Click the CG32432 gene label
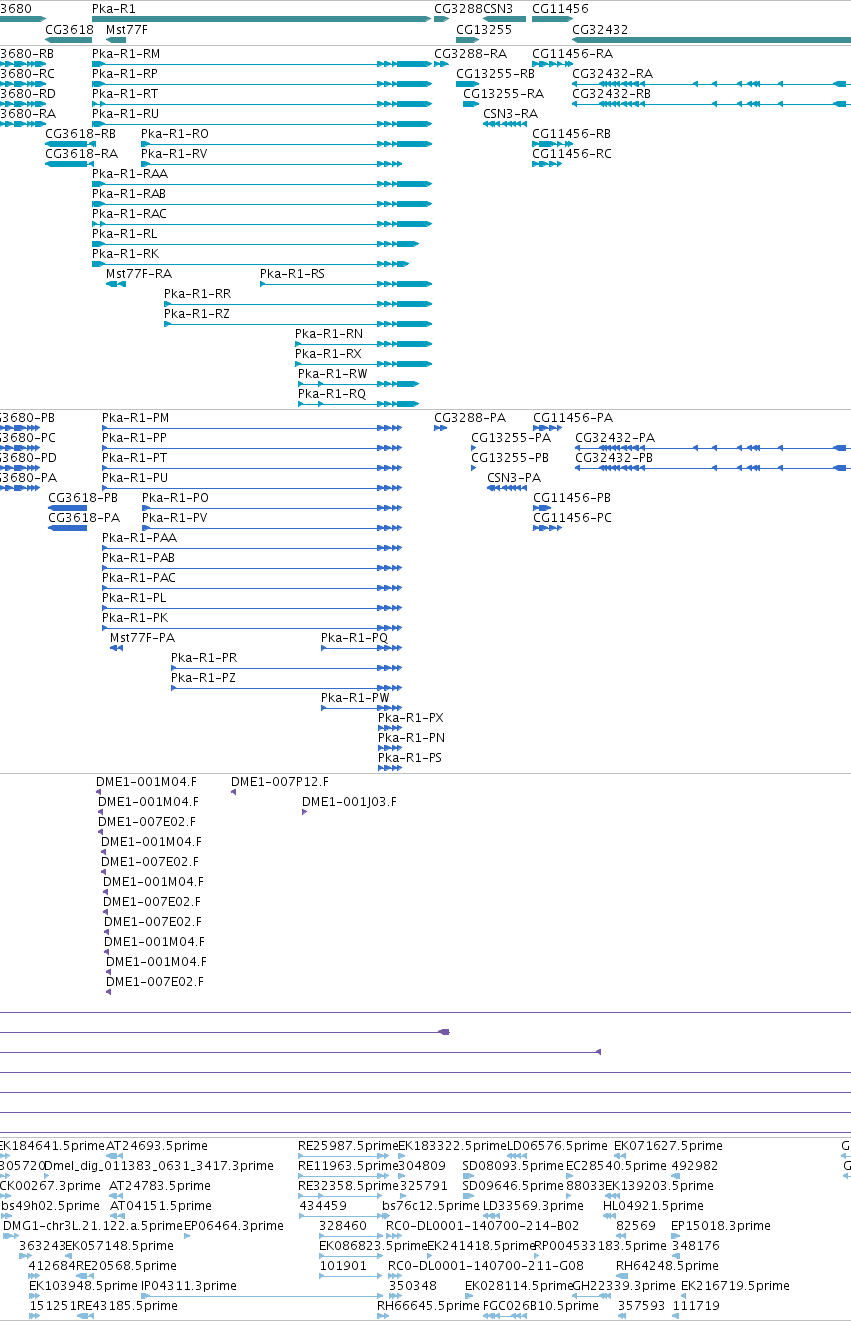Viewport: 851px width, 1321px height. pyautogui.click(x=600, y=30)
